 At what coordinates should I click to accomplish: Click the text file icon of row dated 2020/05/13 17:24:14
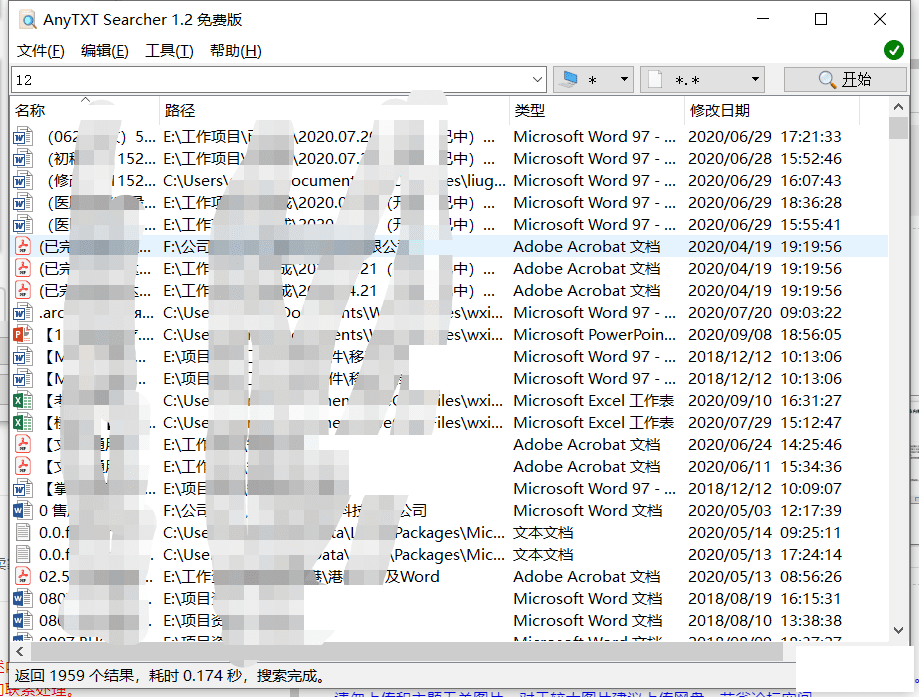[x=23, y=555]
